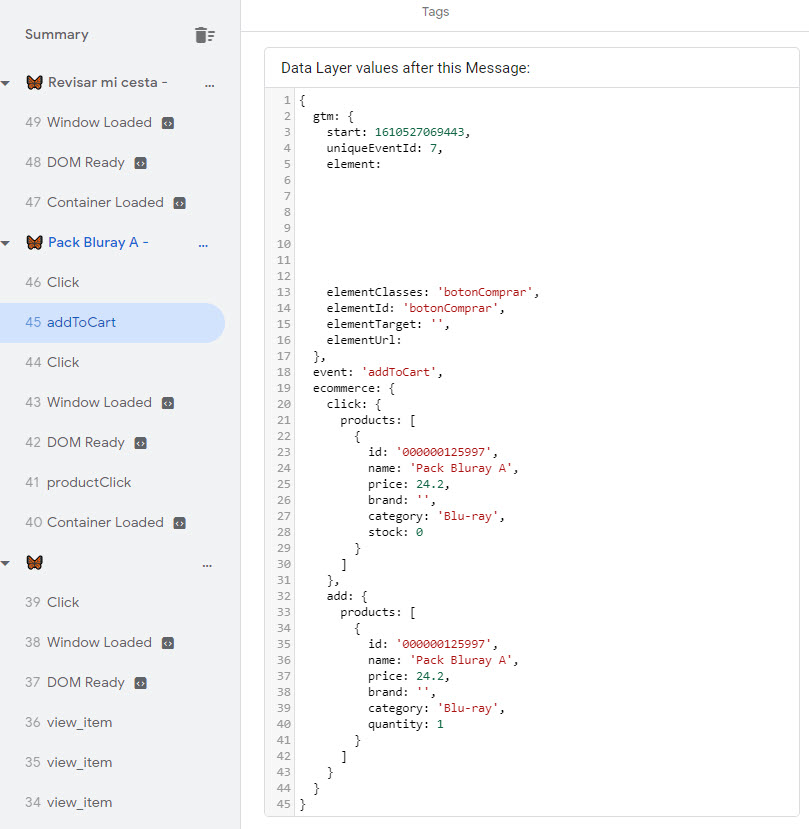Open more options for Revisar mi cesta
809x829 pixels.
[x=209, y=85]
